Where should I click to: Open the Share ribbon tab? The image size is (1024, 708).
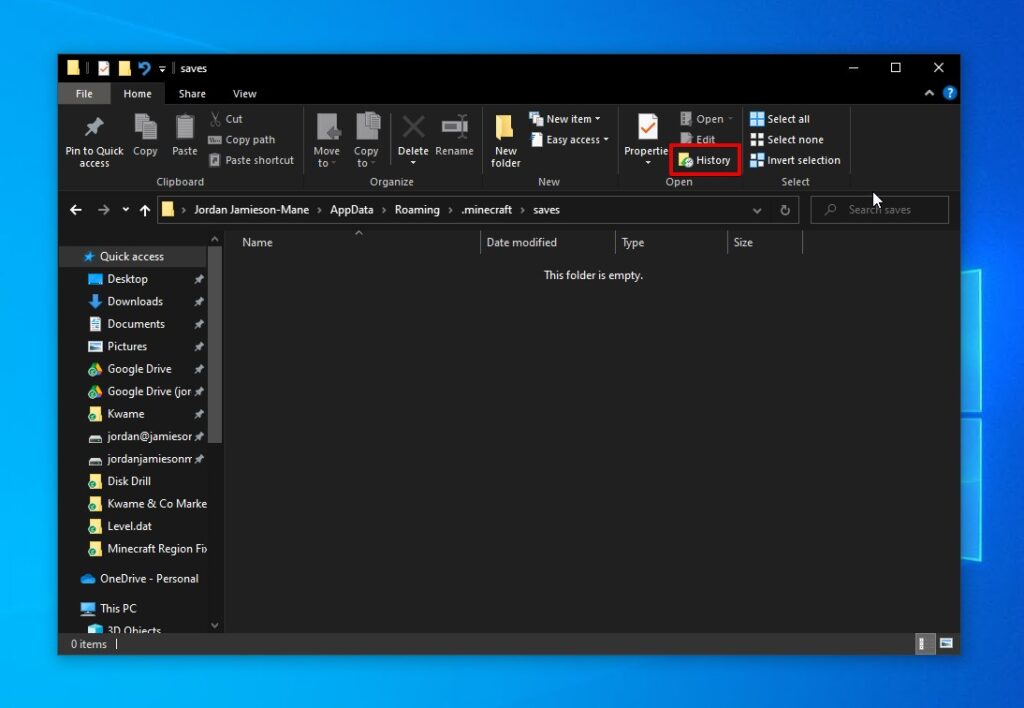tap(192, 94)
